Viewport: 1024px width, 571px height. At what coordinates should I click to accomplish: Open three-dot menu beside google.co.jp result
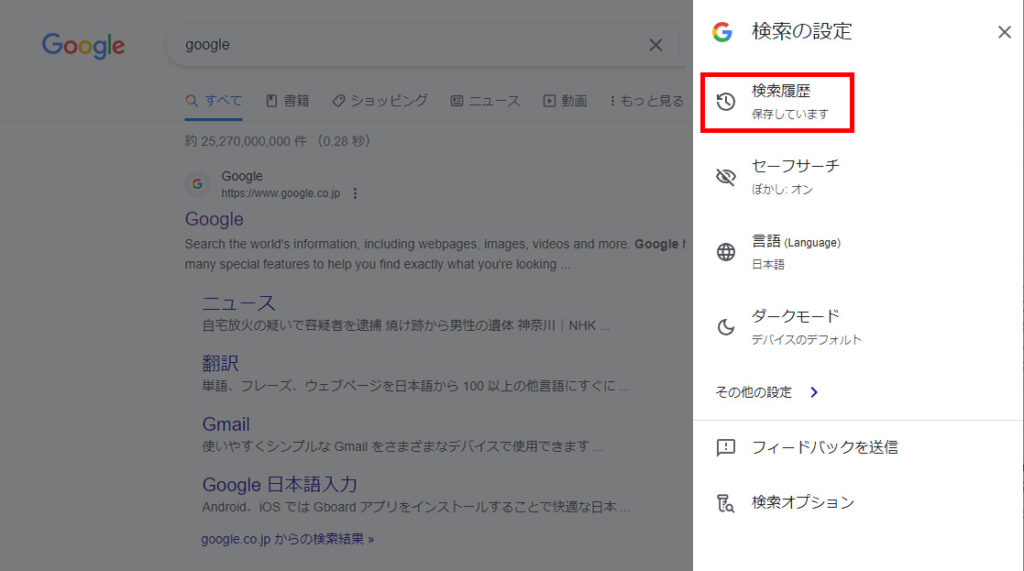point(355,193)
